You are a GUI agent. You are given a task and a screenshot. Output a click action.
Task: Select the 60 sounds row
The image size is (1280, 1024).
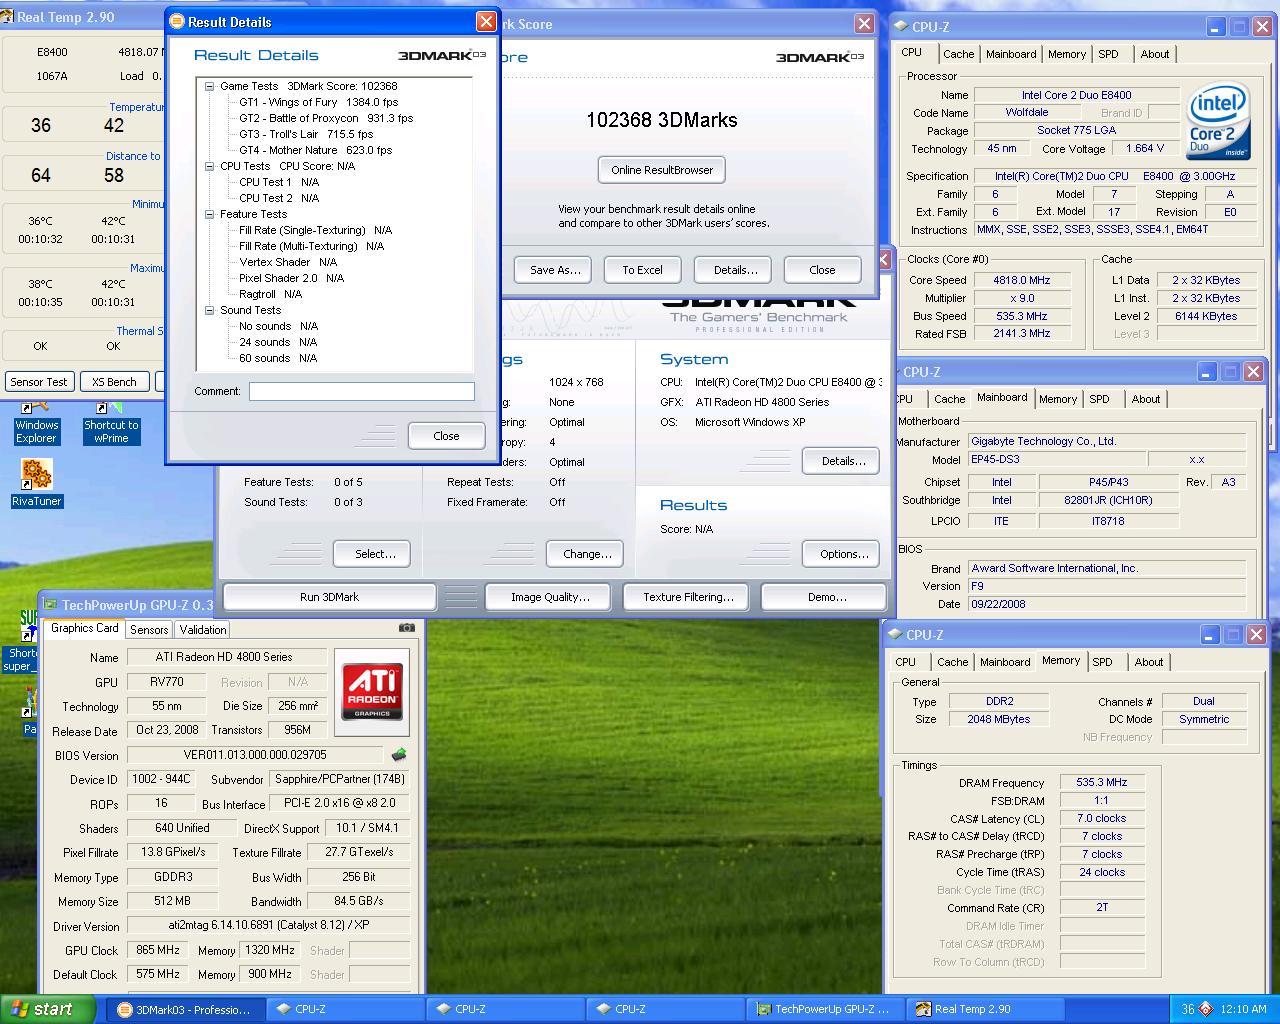point(278,358)
